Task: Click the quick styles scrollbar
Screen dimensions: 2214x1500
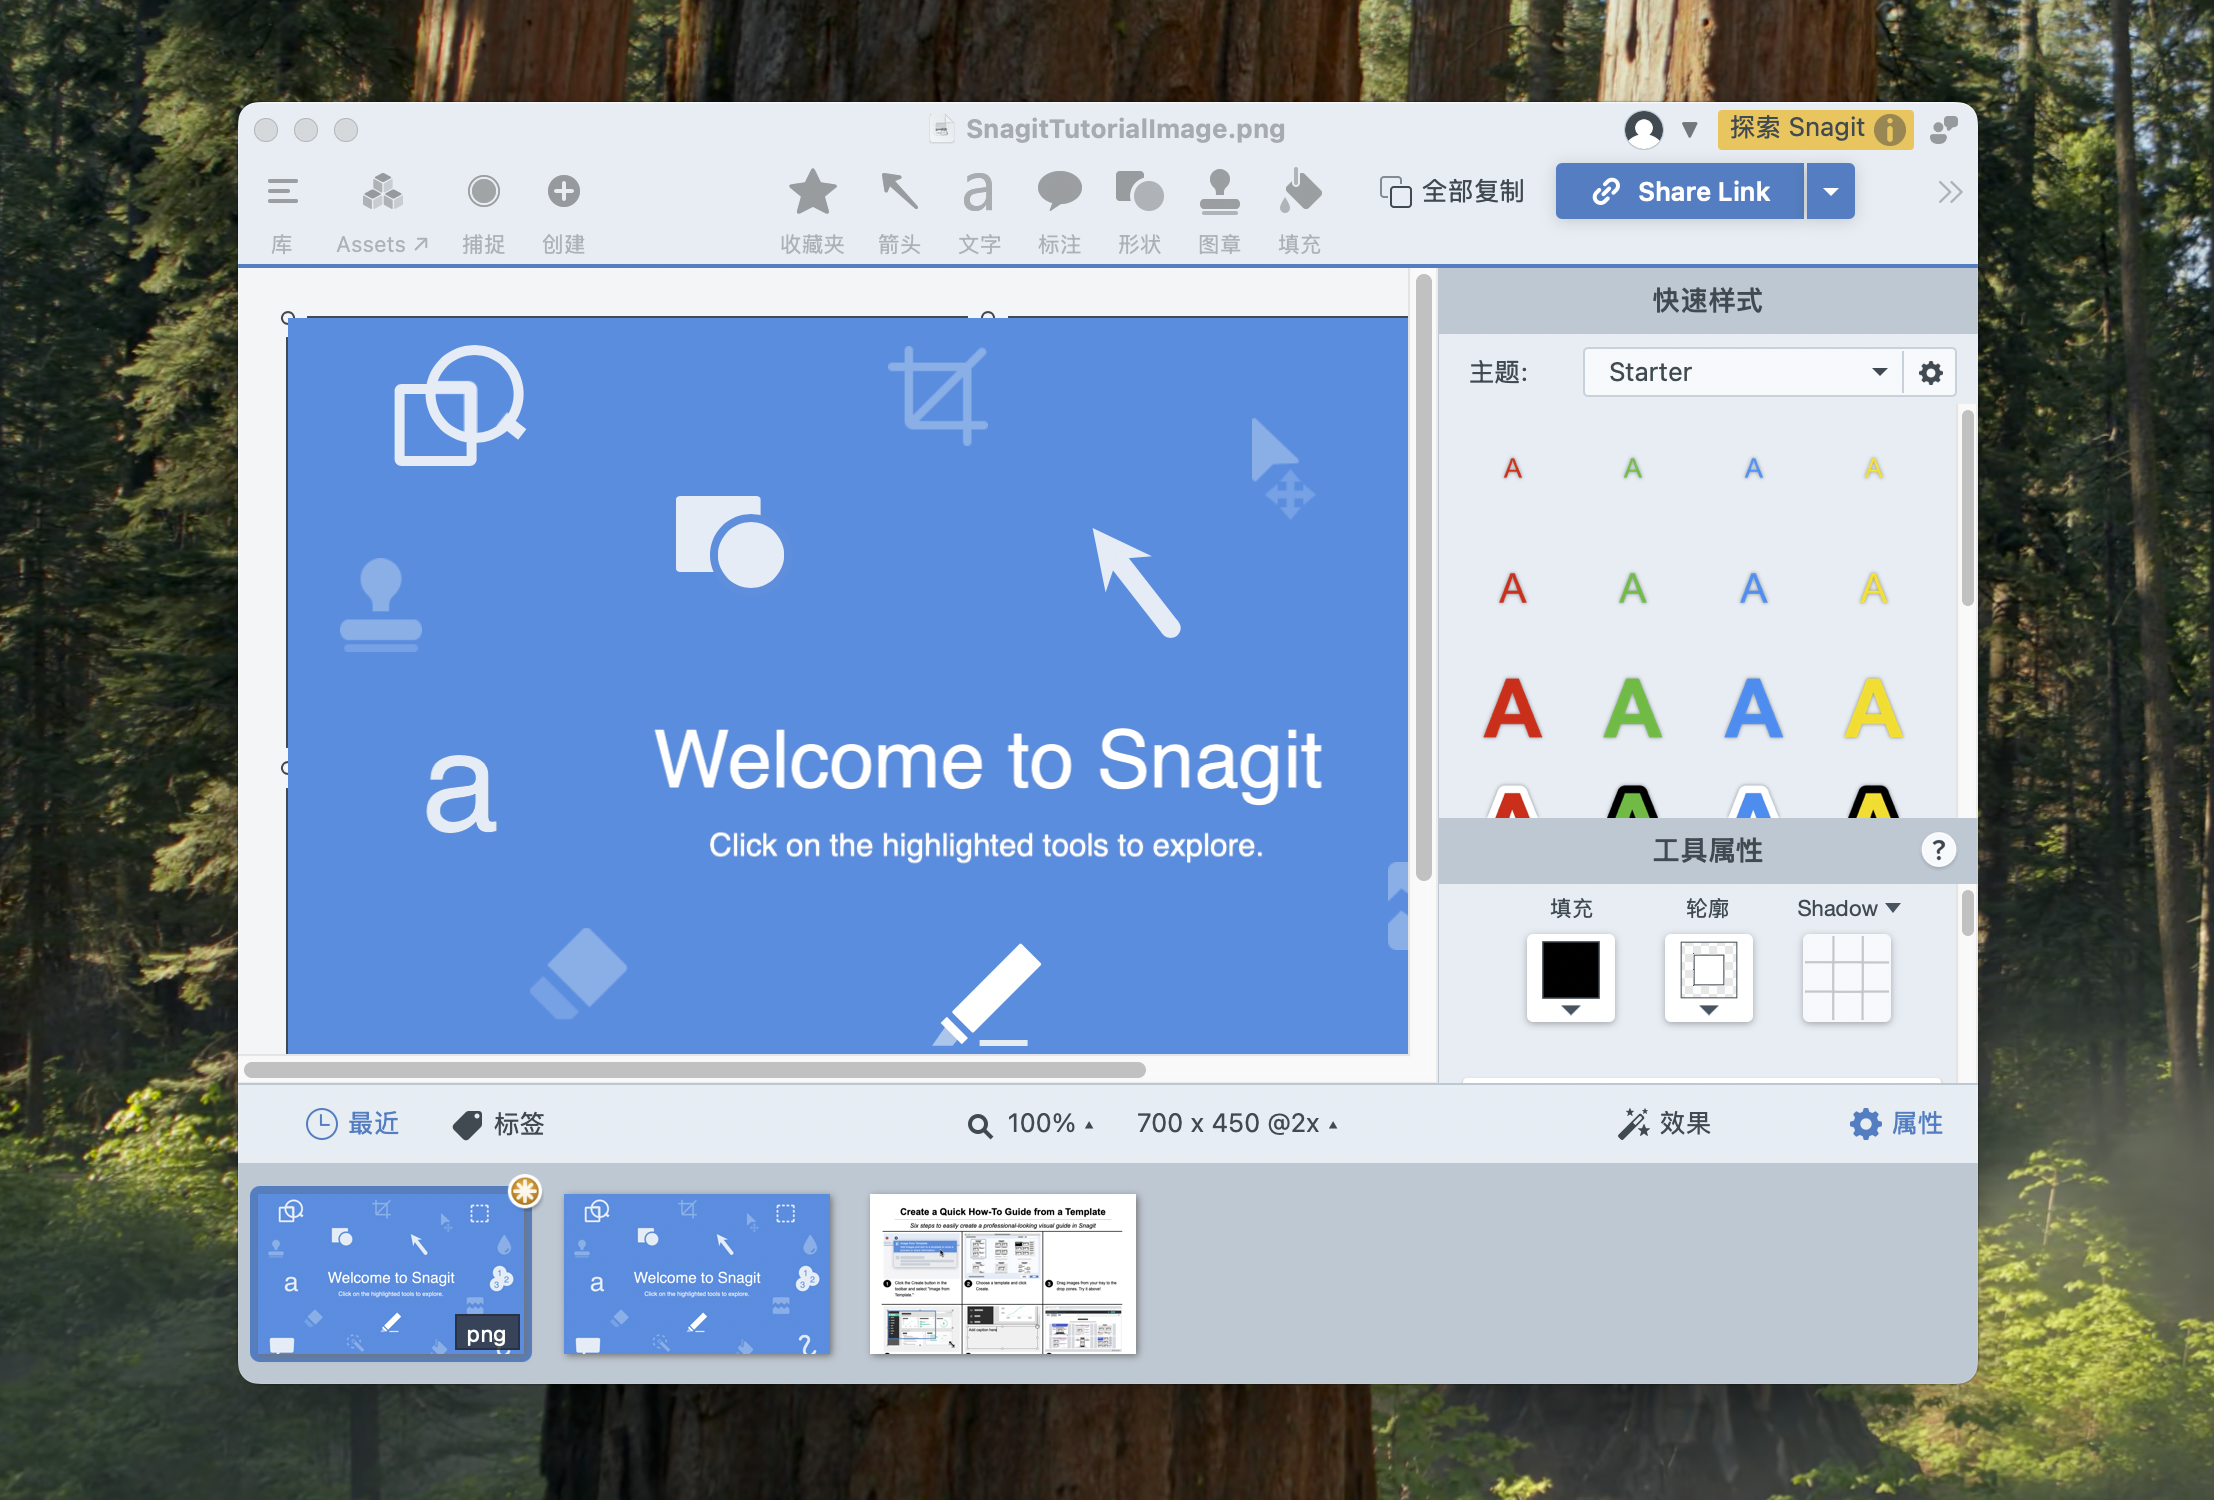Action: point(1967,508)
